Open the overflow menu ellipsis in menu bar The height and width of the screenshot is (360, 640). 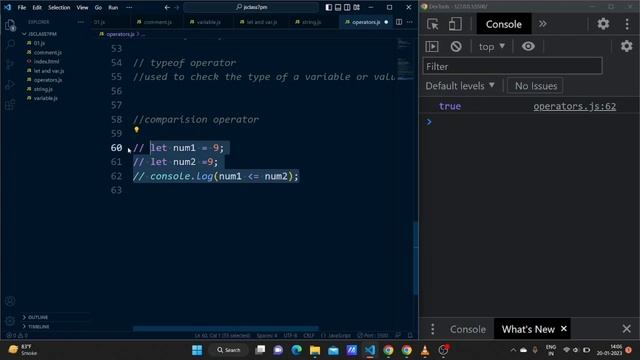(x=129, y=7)
